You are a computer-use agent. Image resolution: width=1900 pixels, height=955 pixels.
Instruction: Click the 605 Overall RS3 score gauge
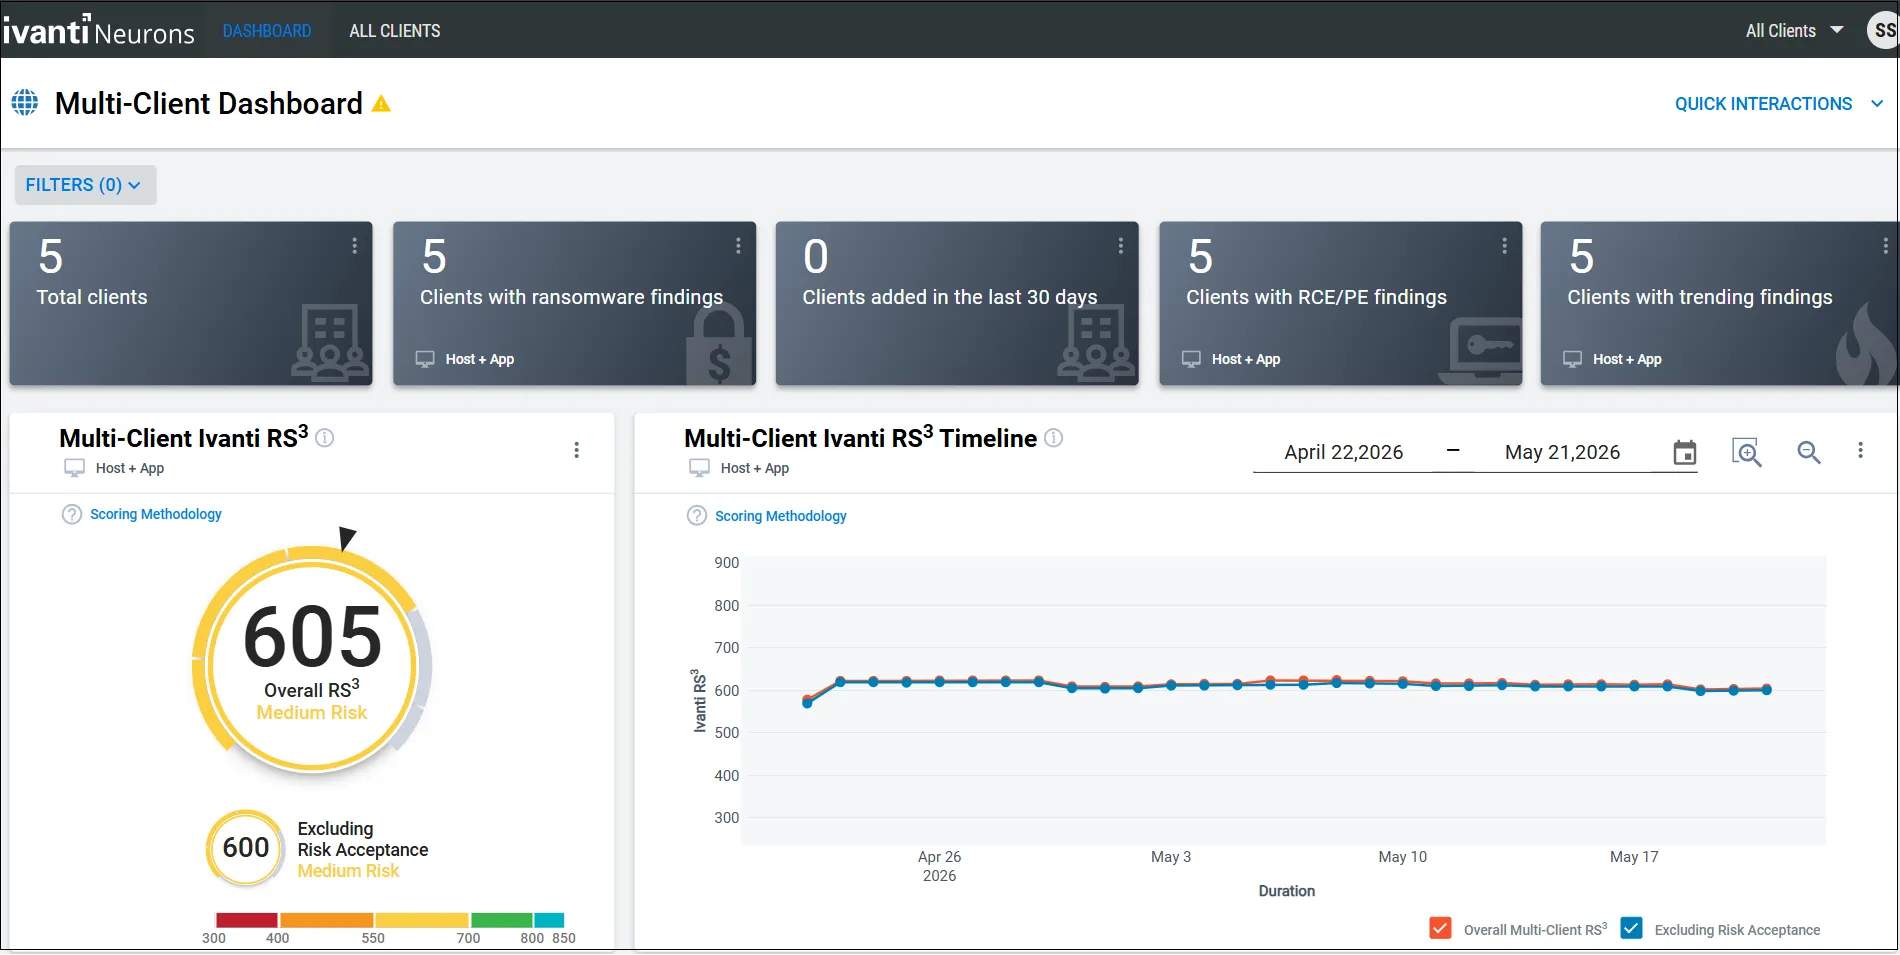tap(312, 660)
